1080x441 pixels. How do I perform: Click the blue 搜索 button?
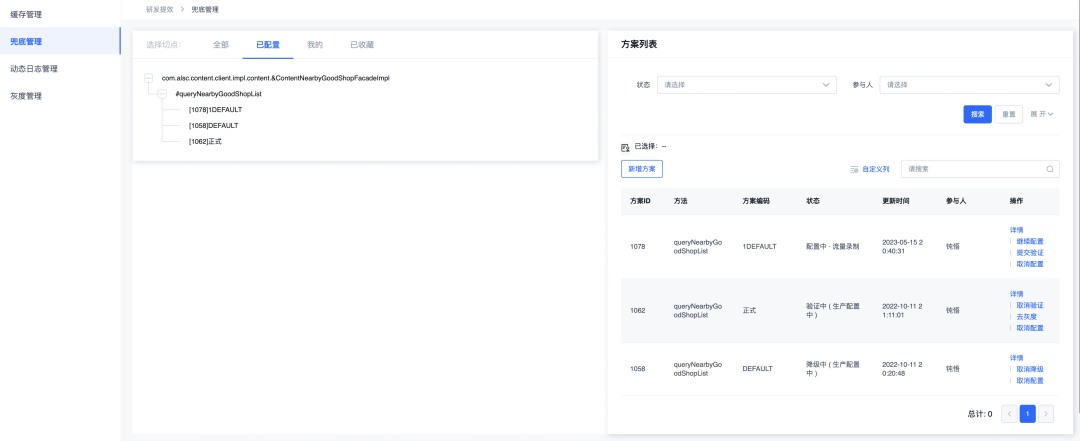click(x=977, y=114)
